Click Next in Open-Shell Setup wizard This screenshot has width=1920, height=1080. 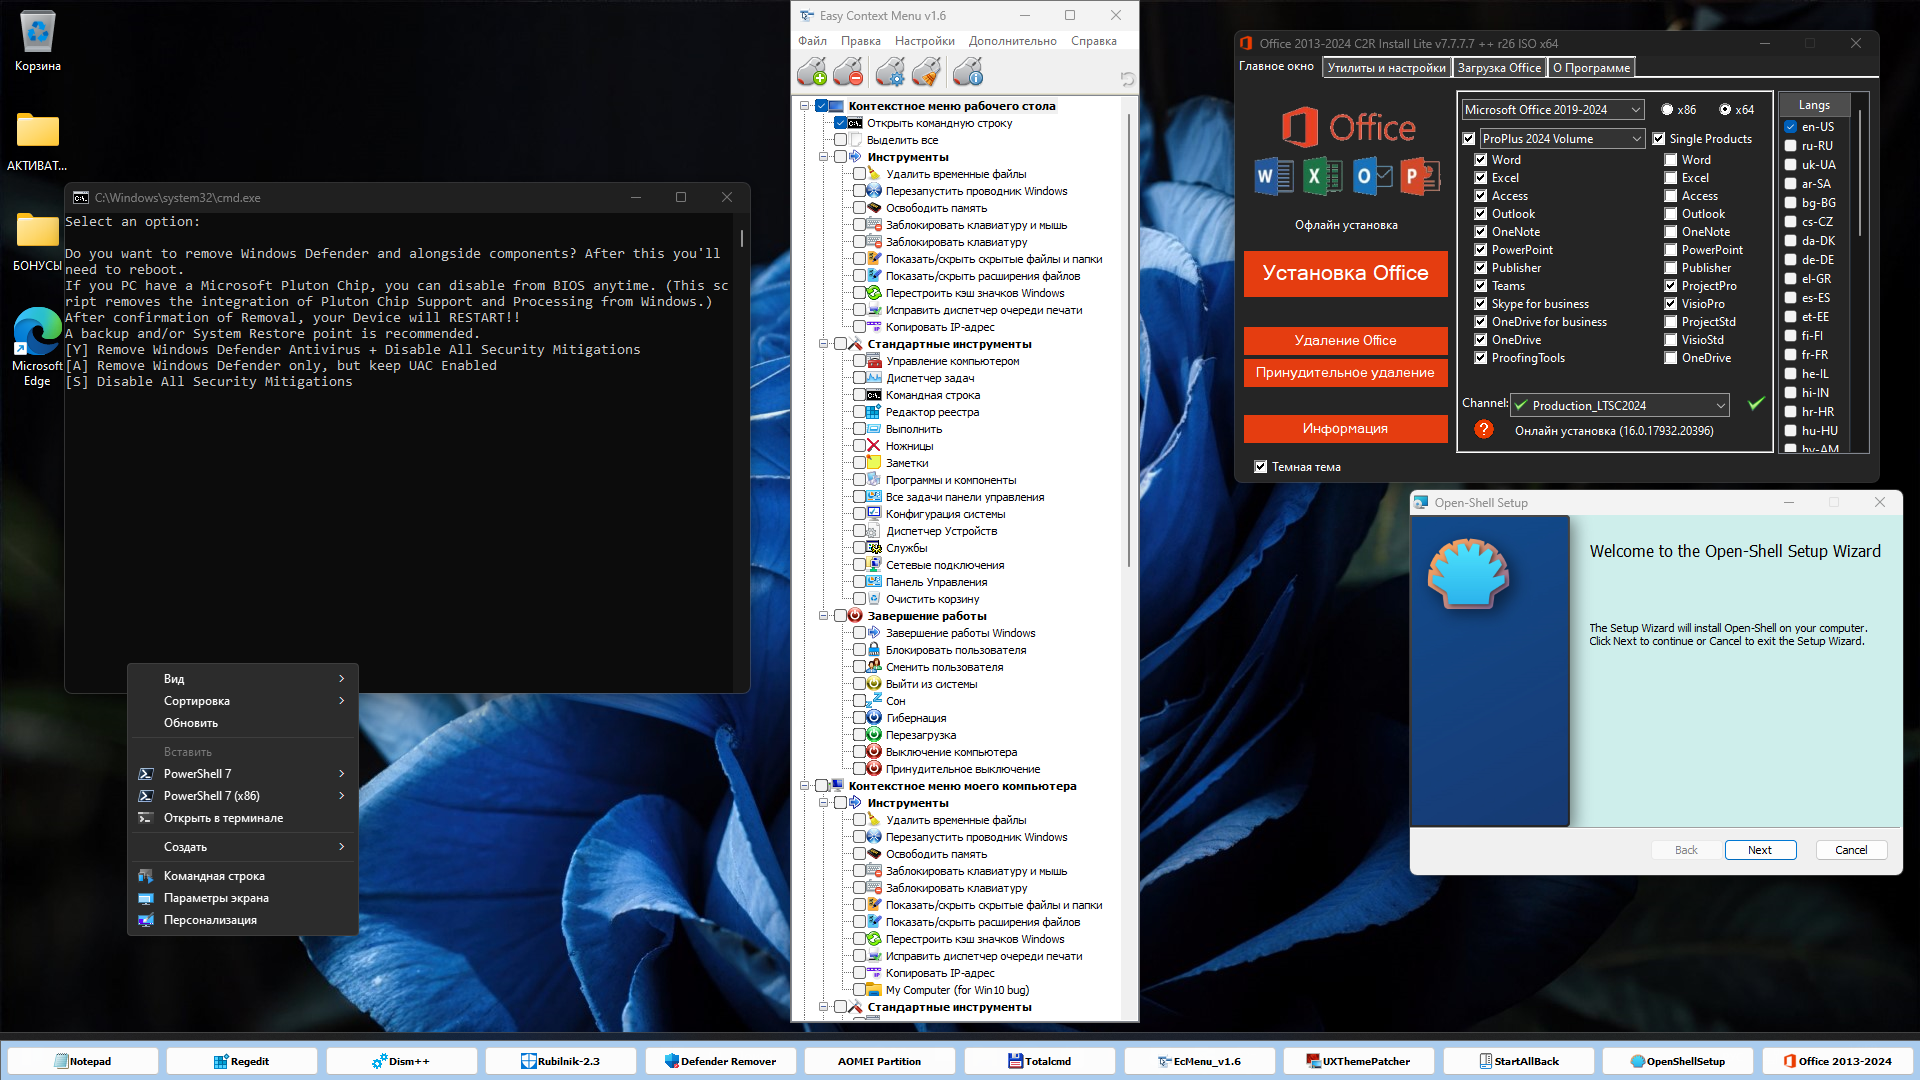pyautogui.click(x=1760, y=850)
